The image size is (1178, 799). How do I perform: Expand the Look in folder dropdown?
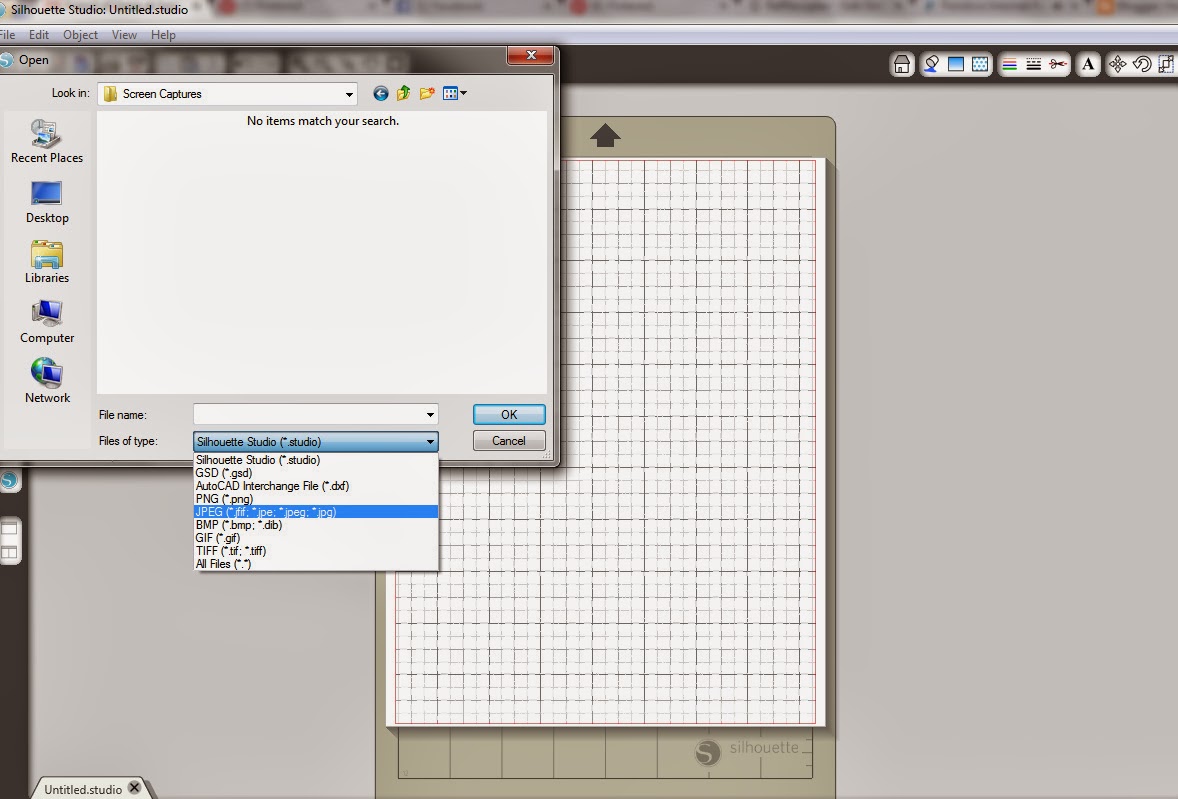[x=349, y=94]
